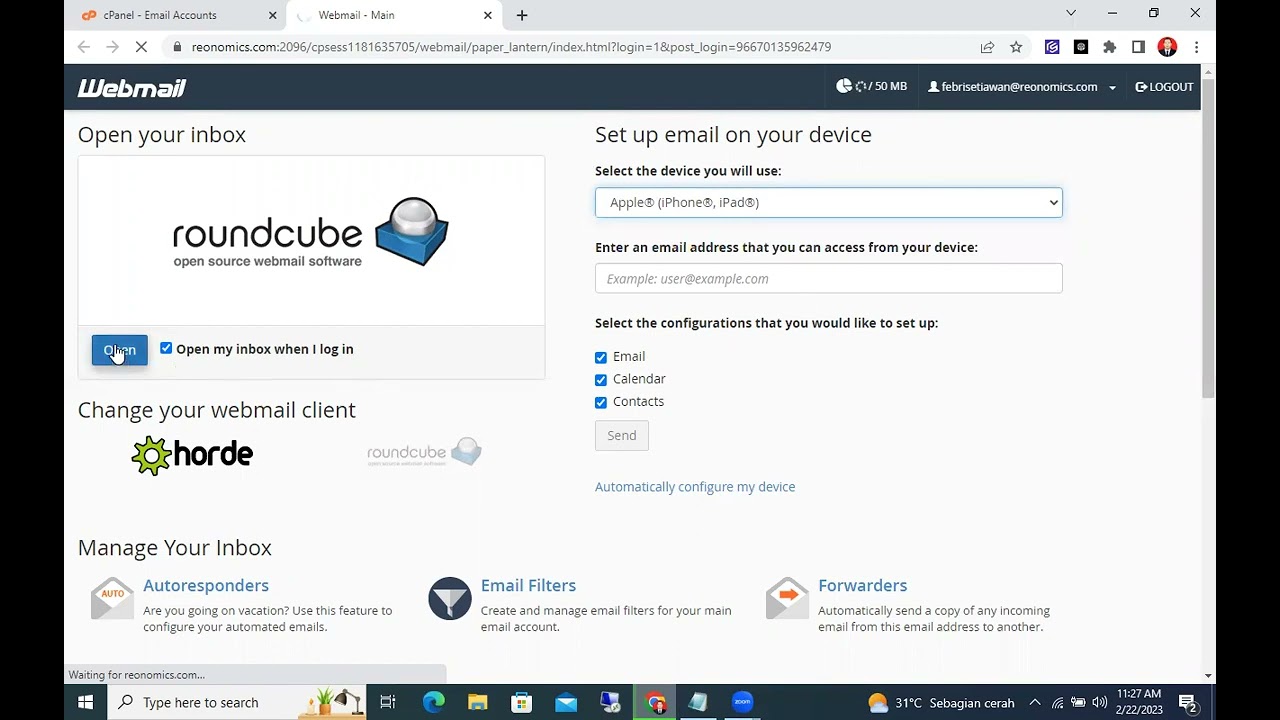
Task: Click Chrome icon in taskbar
Action: coord(655,702)
